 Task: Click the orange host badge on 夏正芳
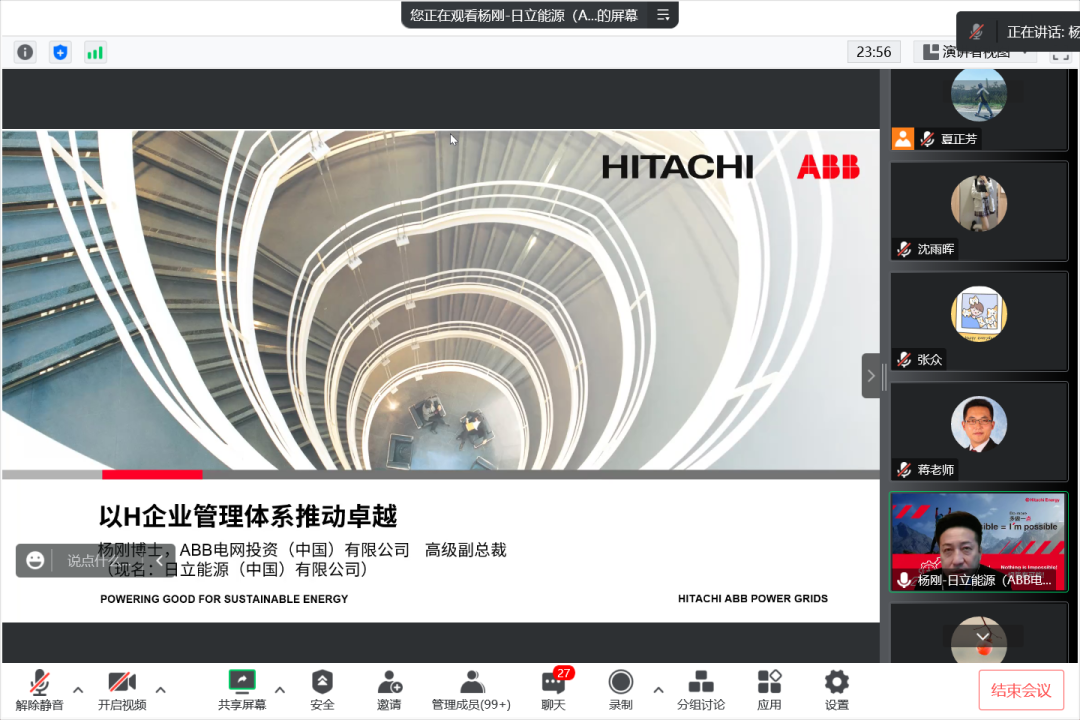click(903, 138)
